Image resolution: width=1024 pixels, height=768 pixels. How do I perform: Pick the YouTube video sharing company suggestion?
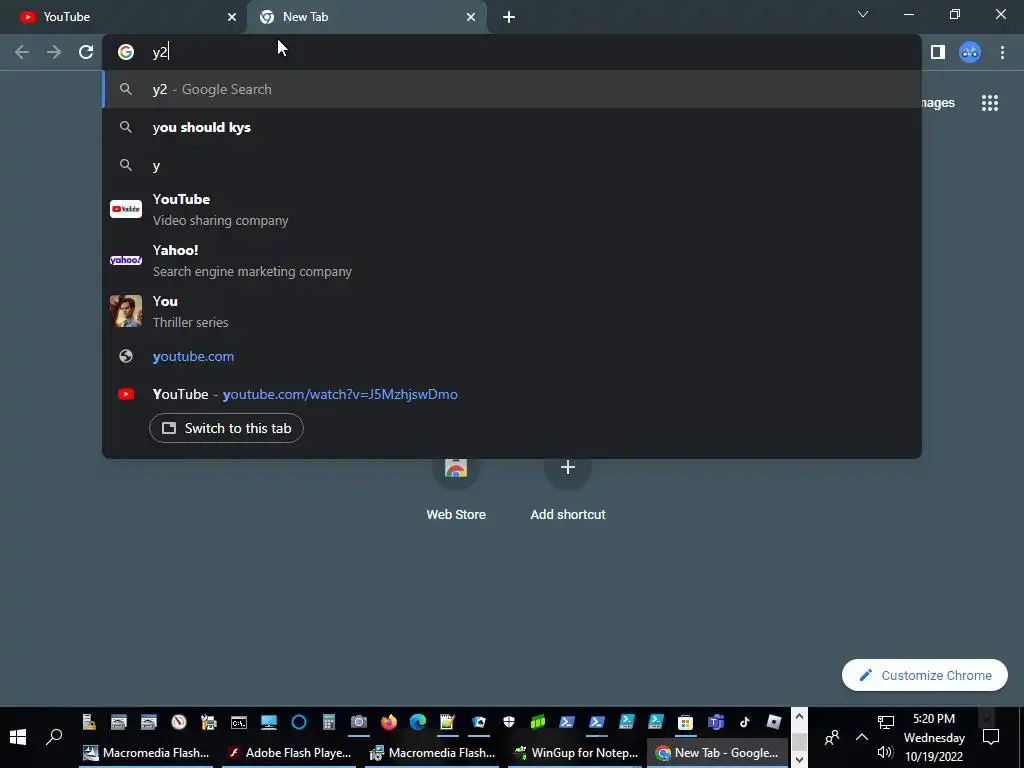point(512,209)
